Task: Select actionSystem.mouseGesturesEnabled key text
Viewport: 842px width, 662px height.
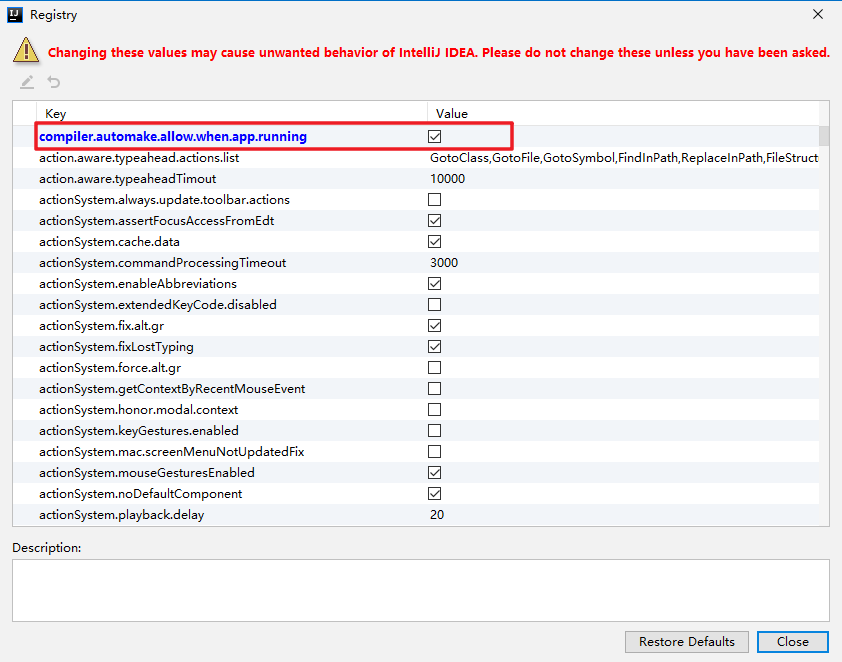Action: pyautogui.click(x=147, y=472)
